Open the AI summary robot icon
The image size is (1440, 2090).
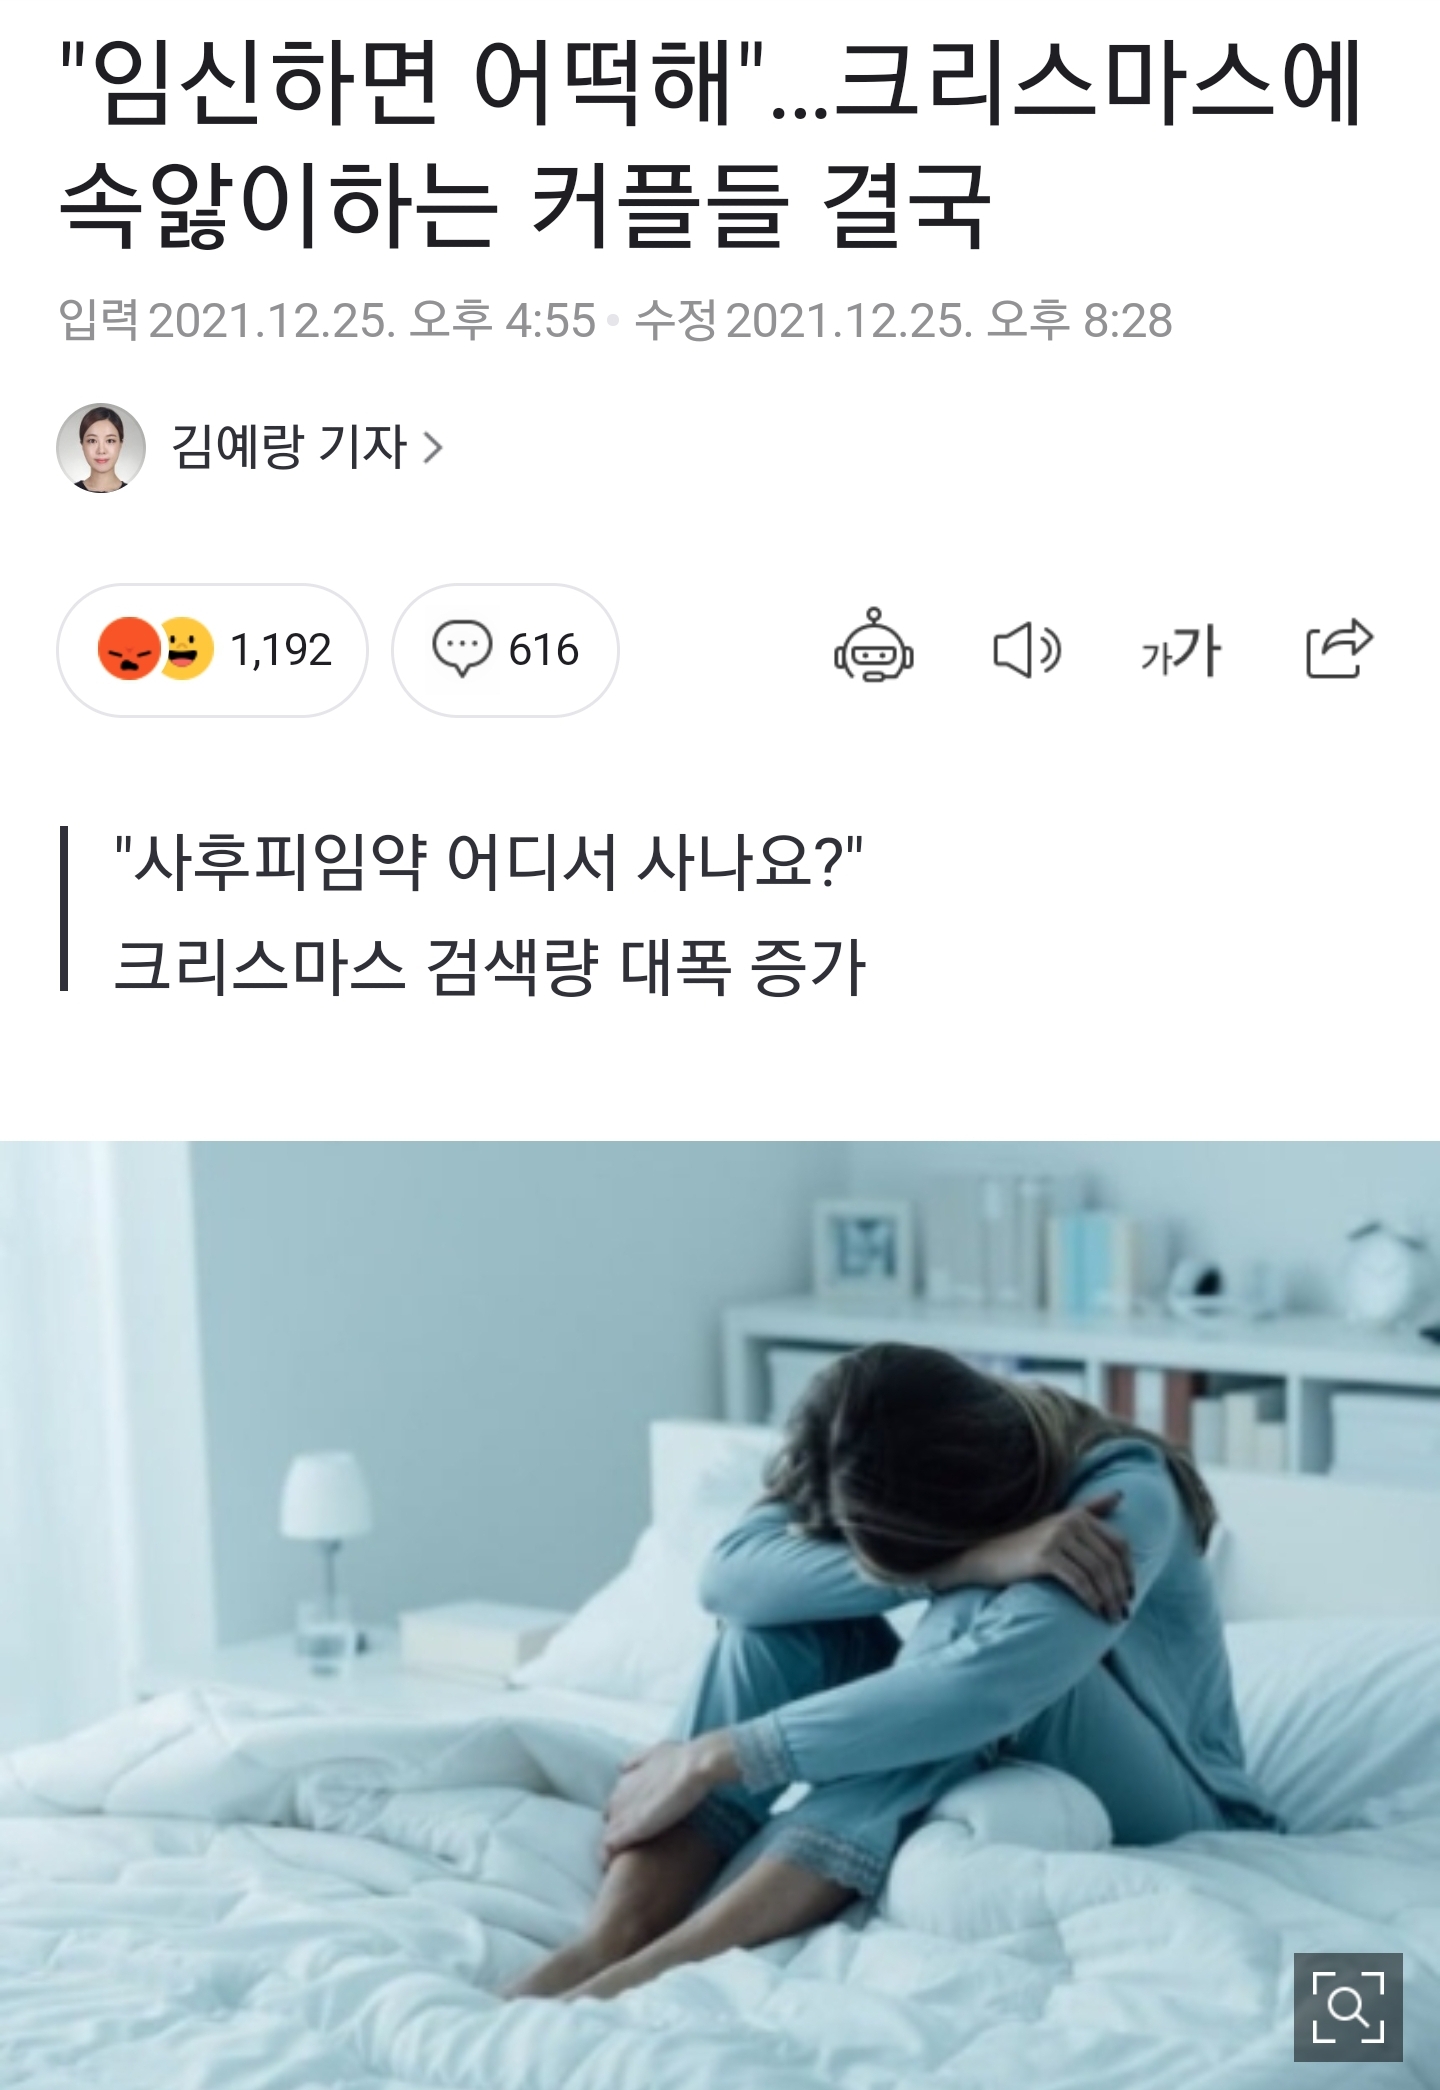tap(874, 647)
